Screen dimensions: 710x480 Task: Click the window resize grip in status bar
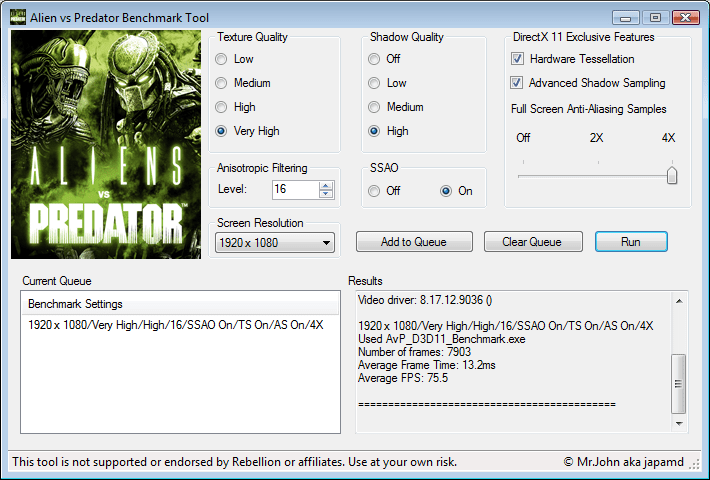(694, 464)
